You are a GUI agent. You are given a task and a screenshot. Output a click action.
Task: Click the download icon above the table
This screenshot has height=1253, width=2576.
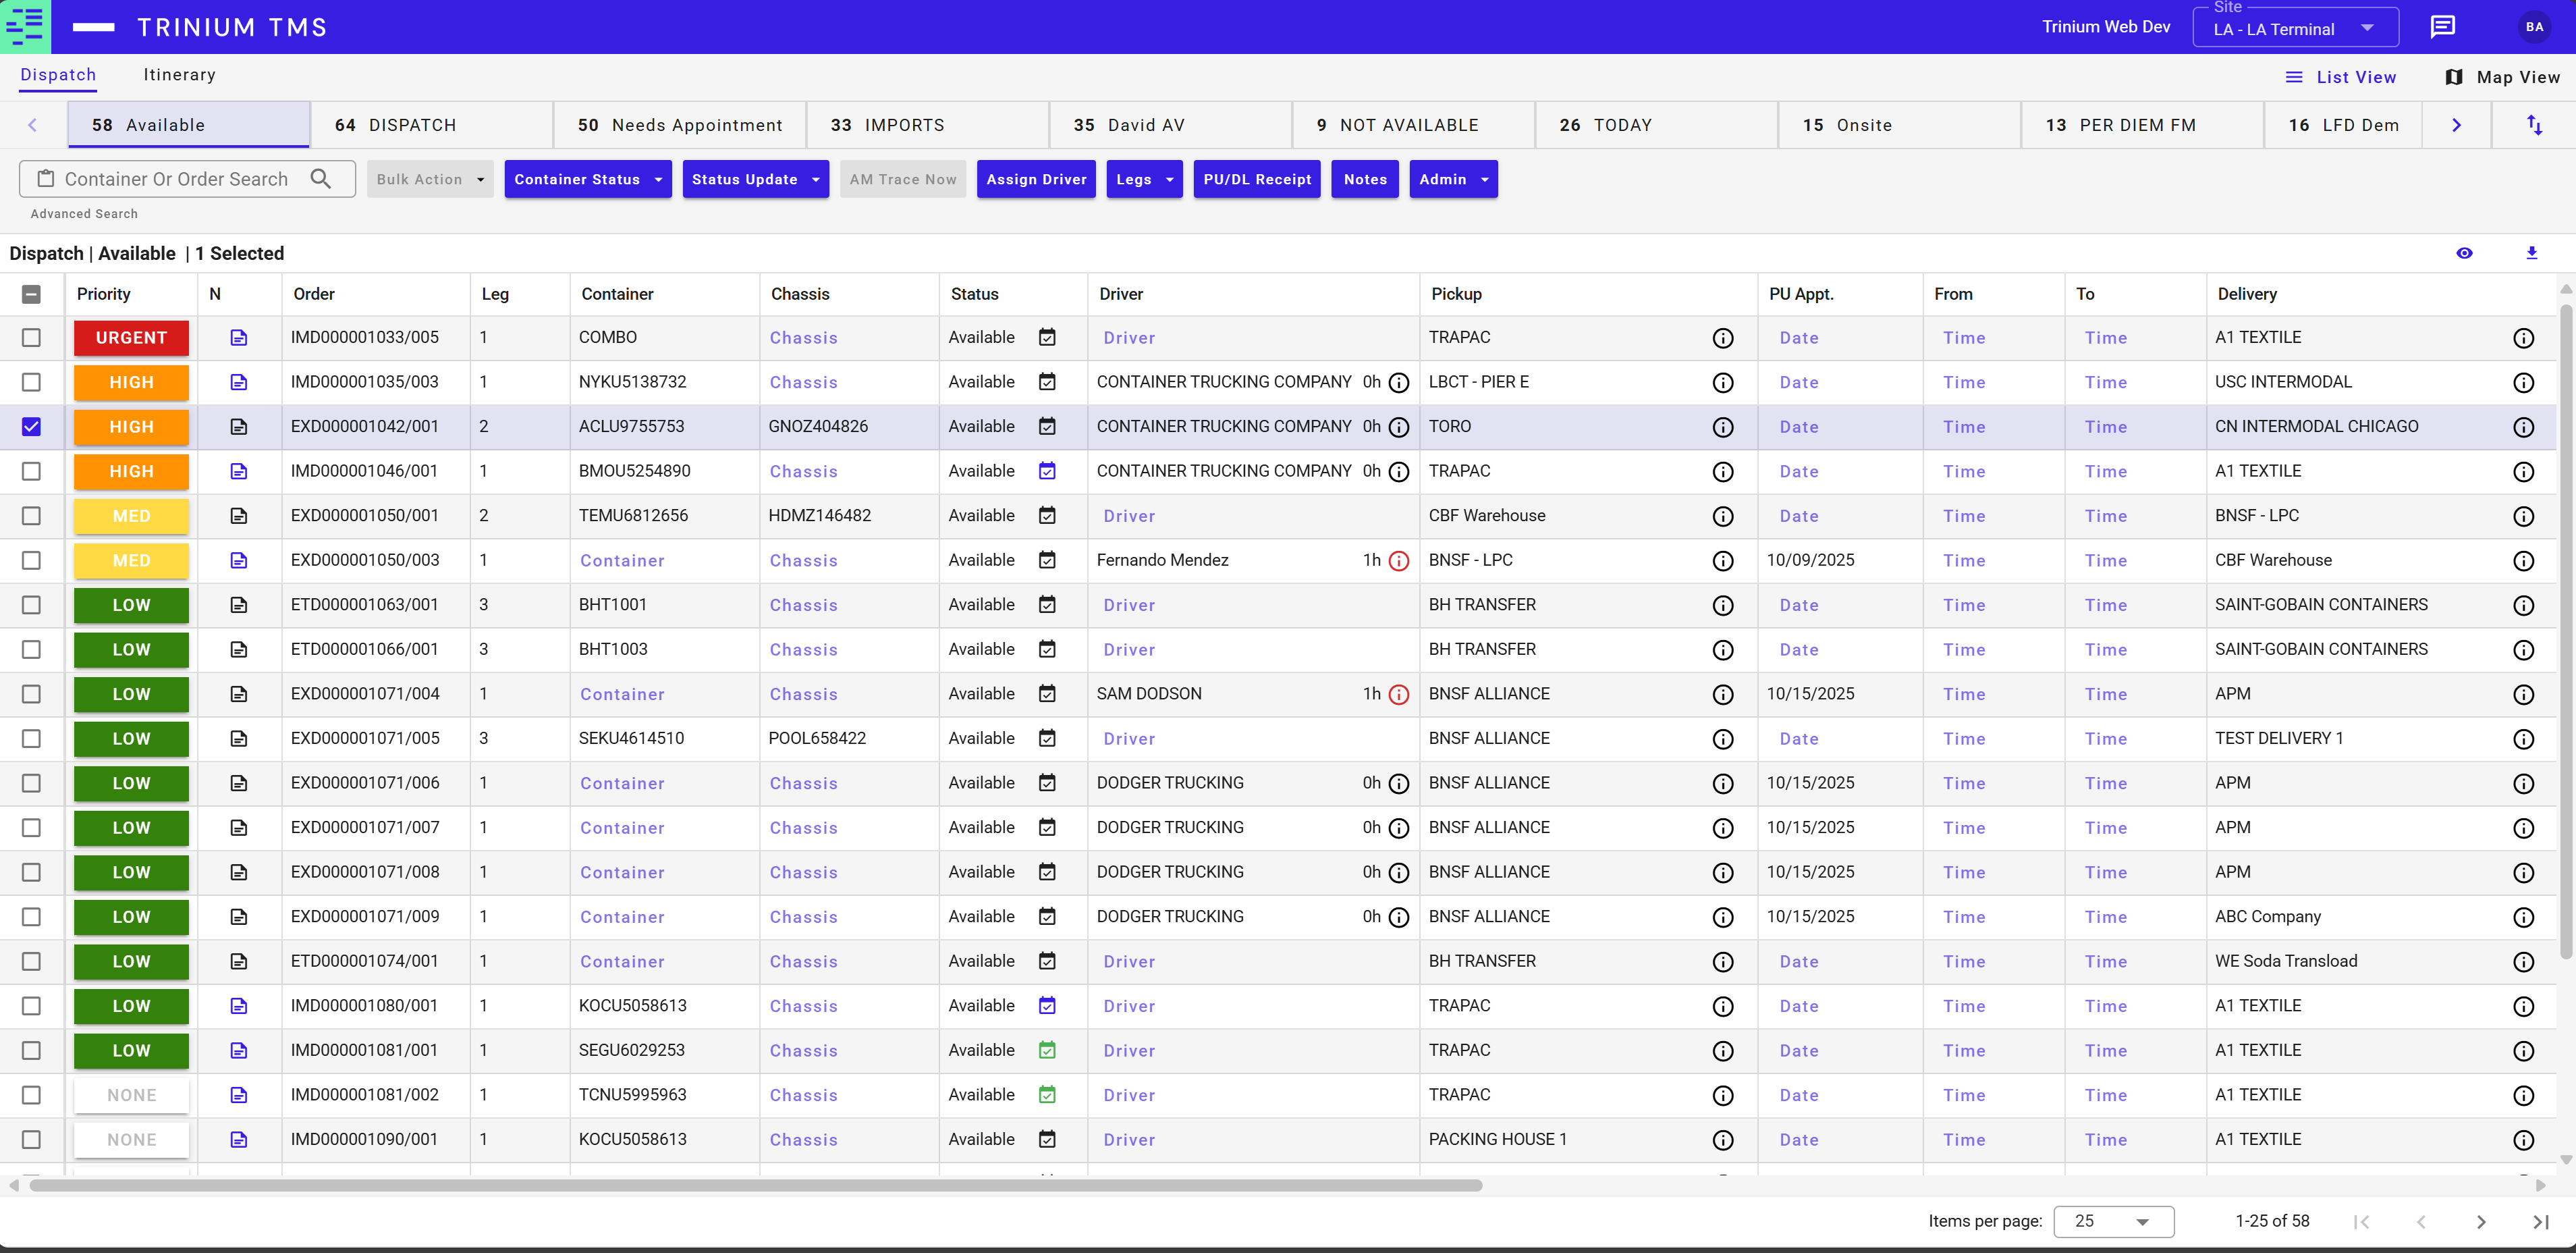point(2531,253)
